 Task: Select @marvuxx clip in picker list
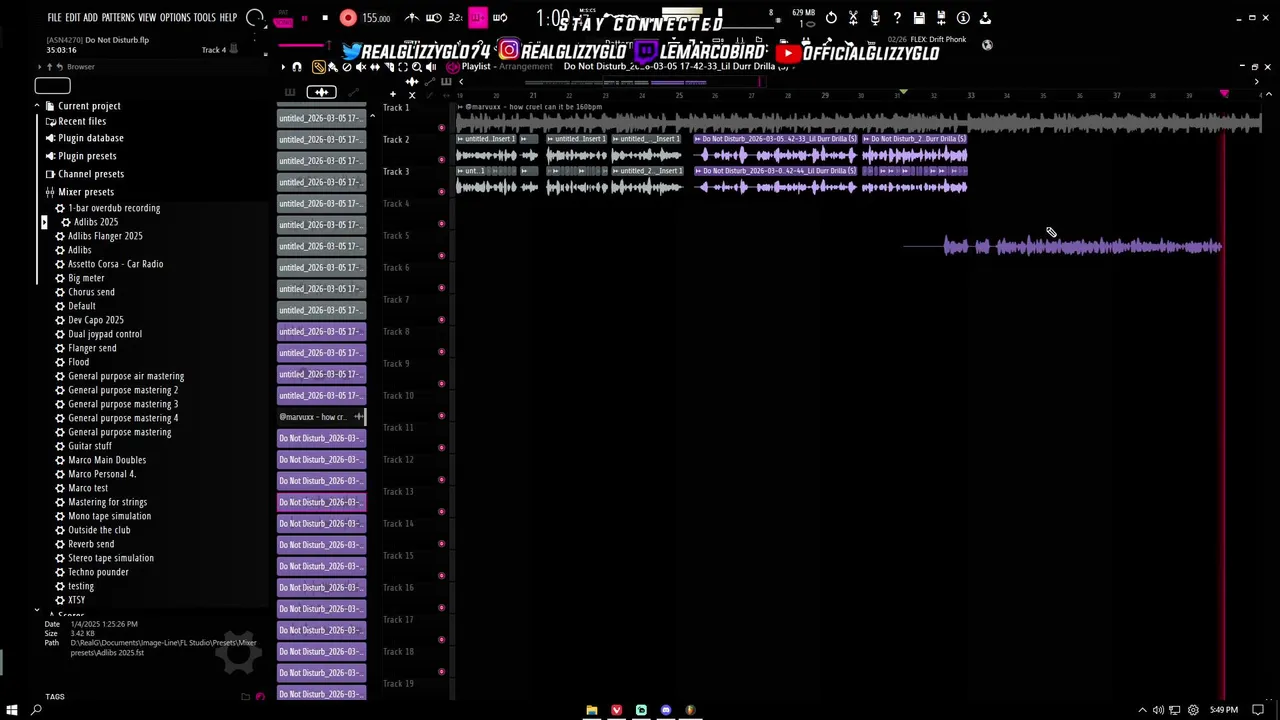pyautogui.click(x=321, y=417)
